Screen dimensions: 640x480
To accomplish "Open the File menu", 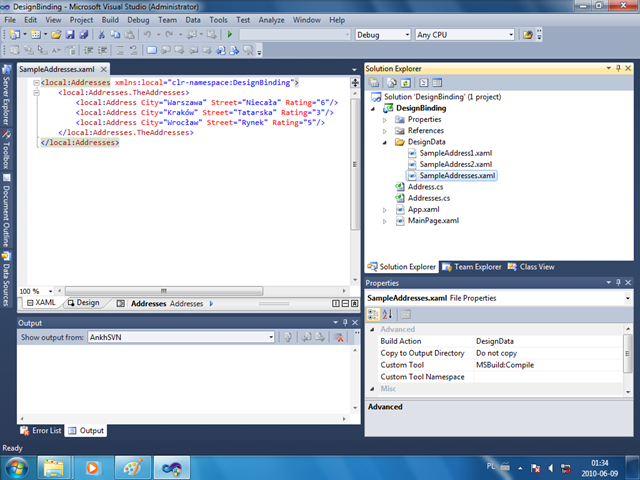I will pos(10,20).
